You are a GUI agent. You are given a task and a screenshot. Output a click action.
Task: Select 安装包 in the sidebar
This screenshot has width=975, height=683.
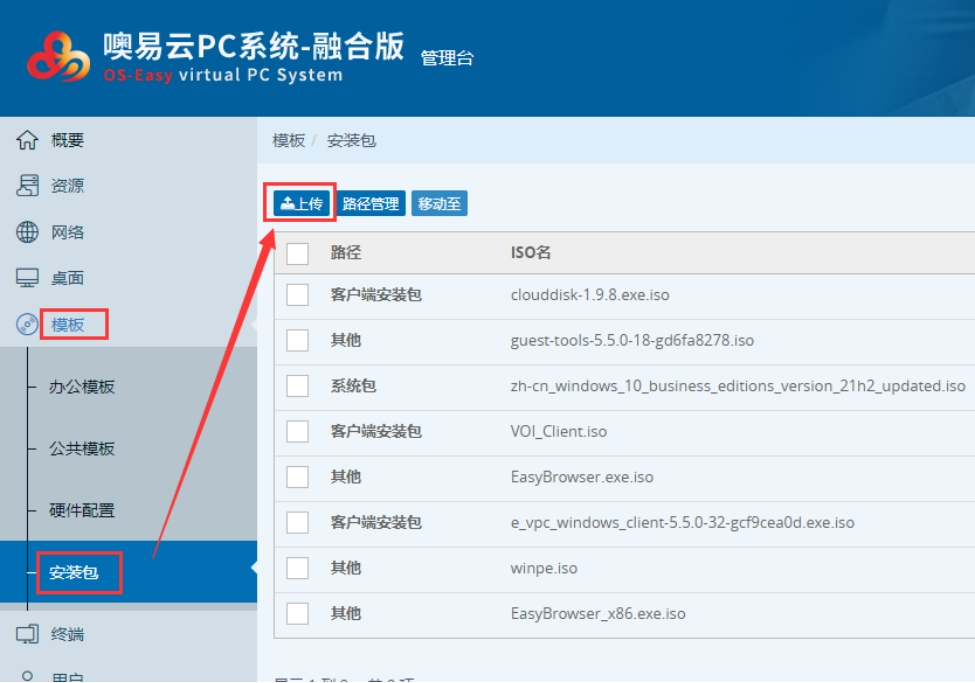click(x=74, y=574)
